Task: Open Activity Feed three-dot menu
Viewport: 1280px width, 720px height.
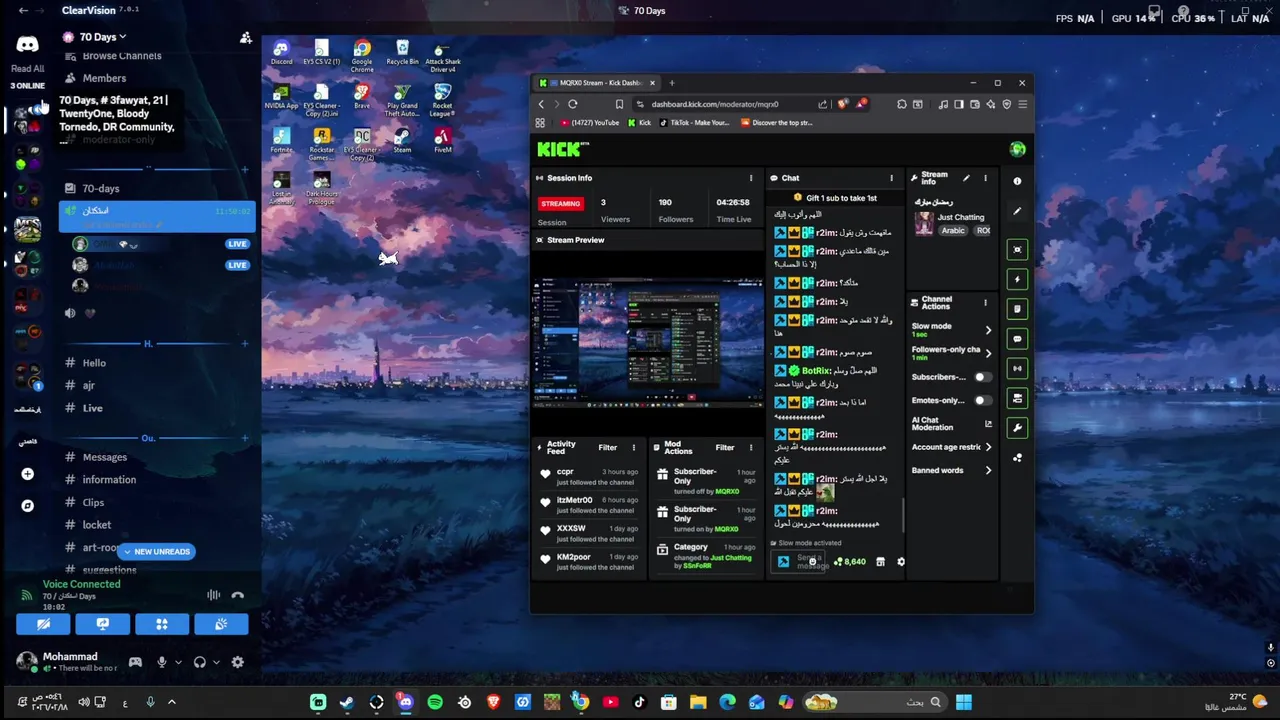Action: (633, 448)
